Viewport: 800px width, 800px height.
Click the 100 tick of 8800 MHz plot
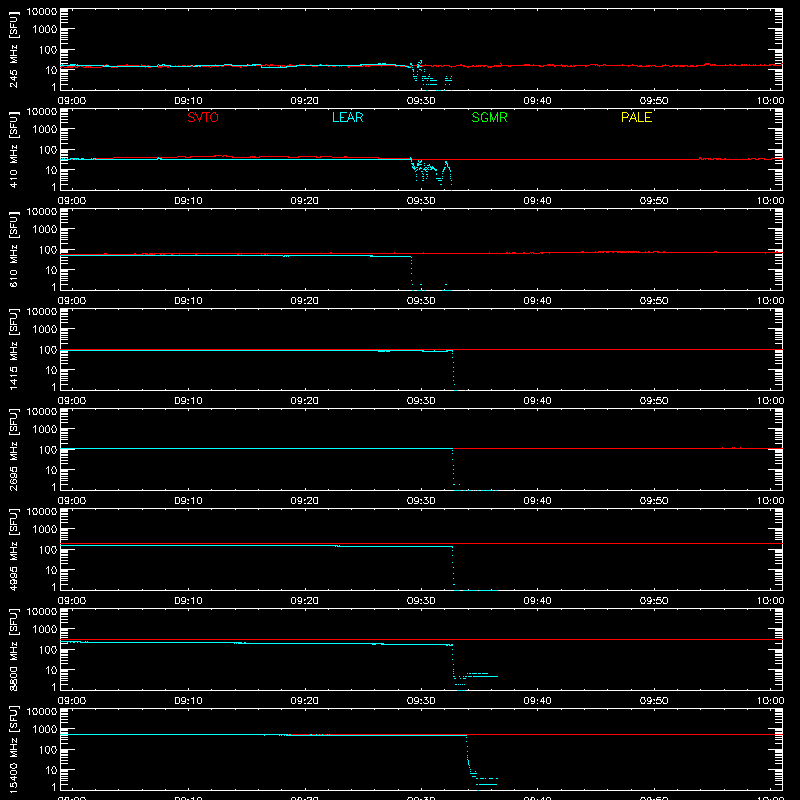pyautogui.click(x=48, y=650)
